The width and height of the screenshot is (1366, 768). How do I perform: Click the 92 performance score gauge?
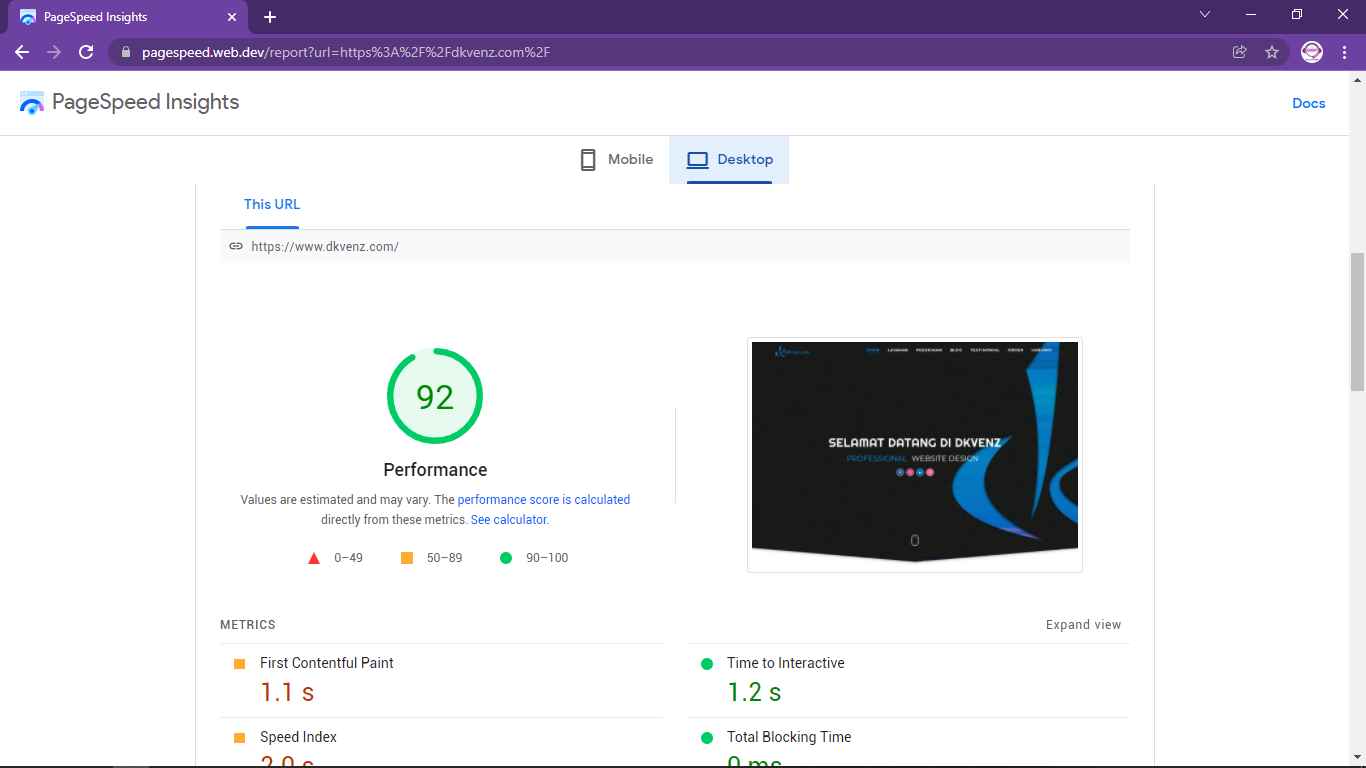pos(435,397)
